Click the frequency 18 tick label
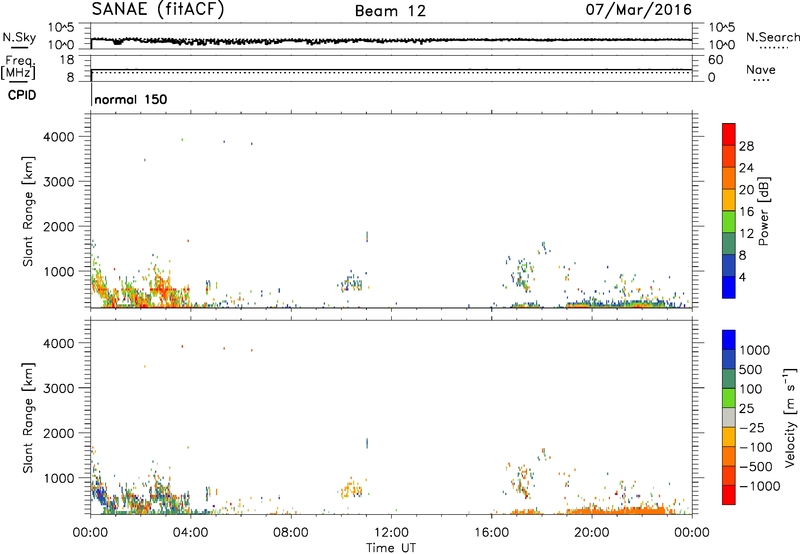 click(x=67, y=60)
